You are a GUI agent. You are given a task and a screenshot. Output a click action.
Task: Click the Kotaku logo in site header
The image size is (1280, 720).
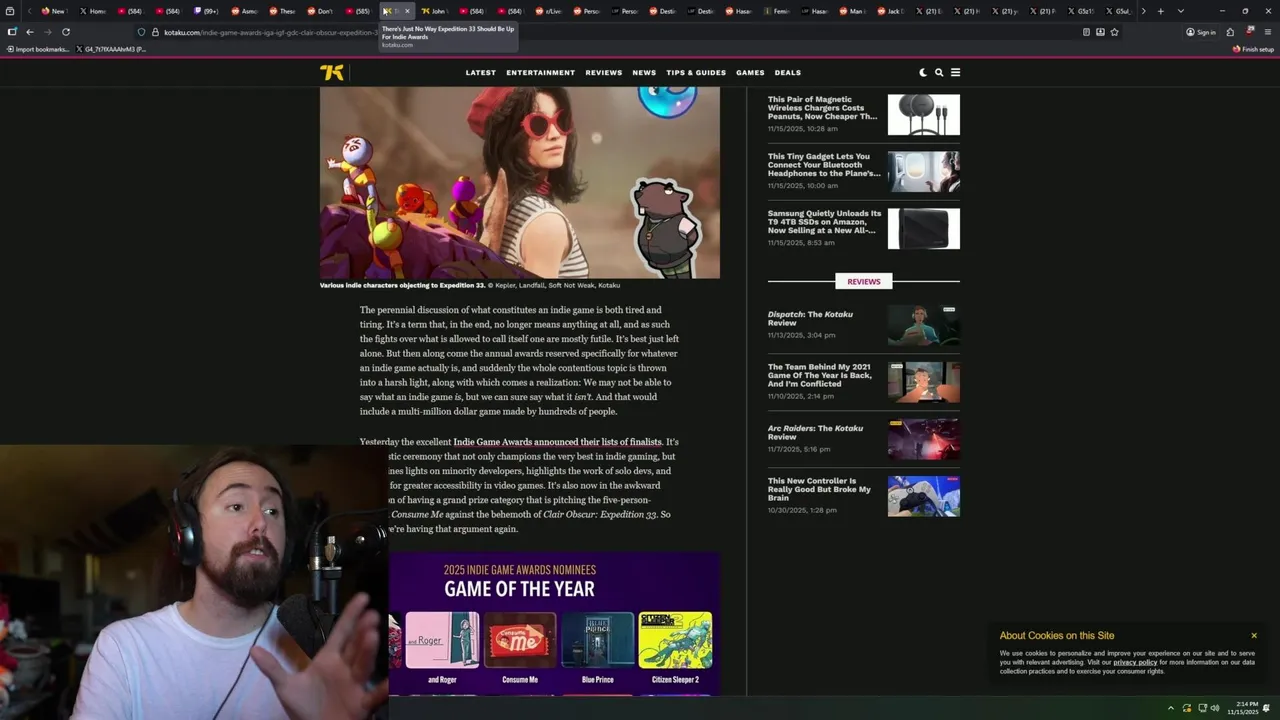tap(331, 72)
